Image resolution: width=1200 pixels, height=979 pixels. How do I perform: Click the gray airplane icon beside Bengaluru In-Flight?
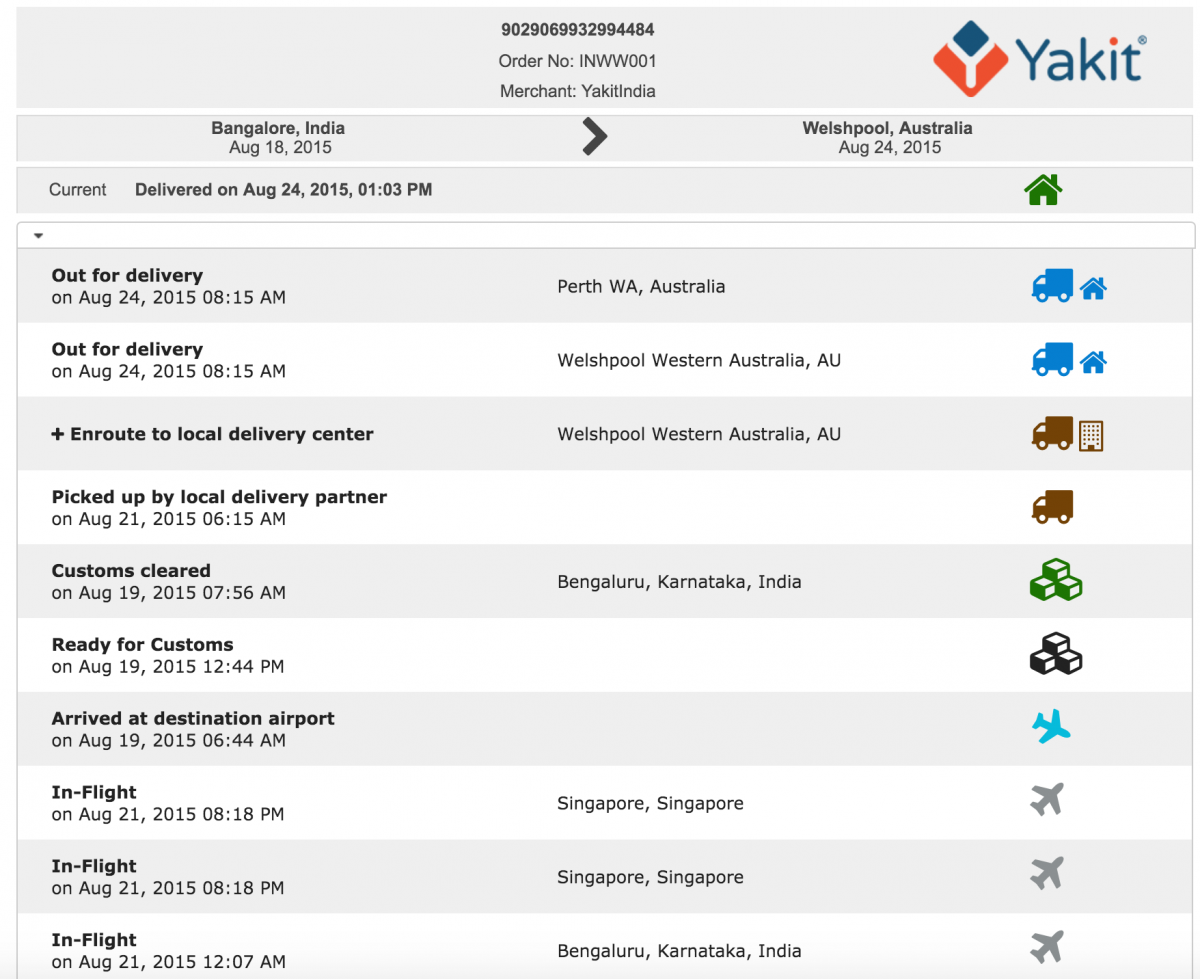tap(1047, 946)
